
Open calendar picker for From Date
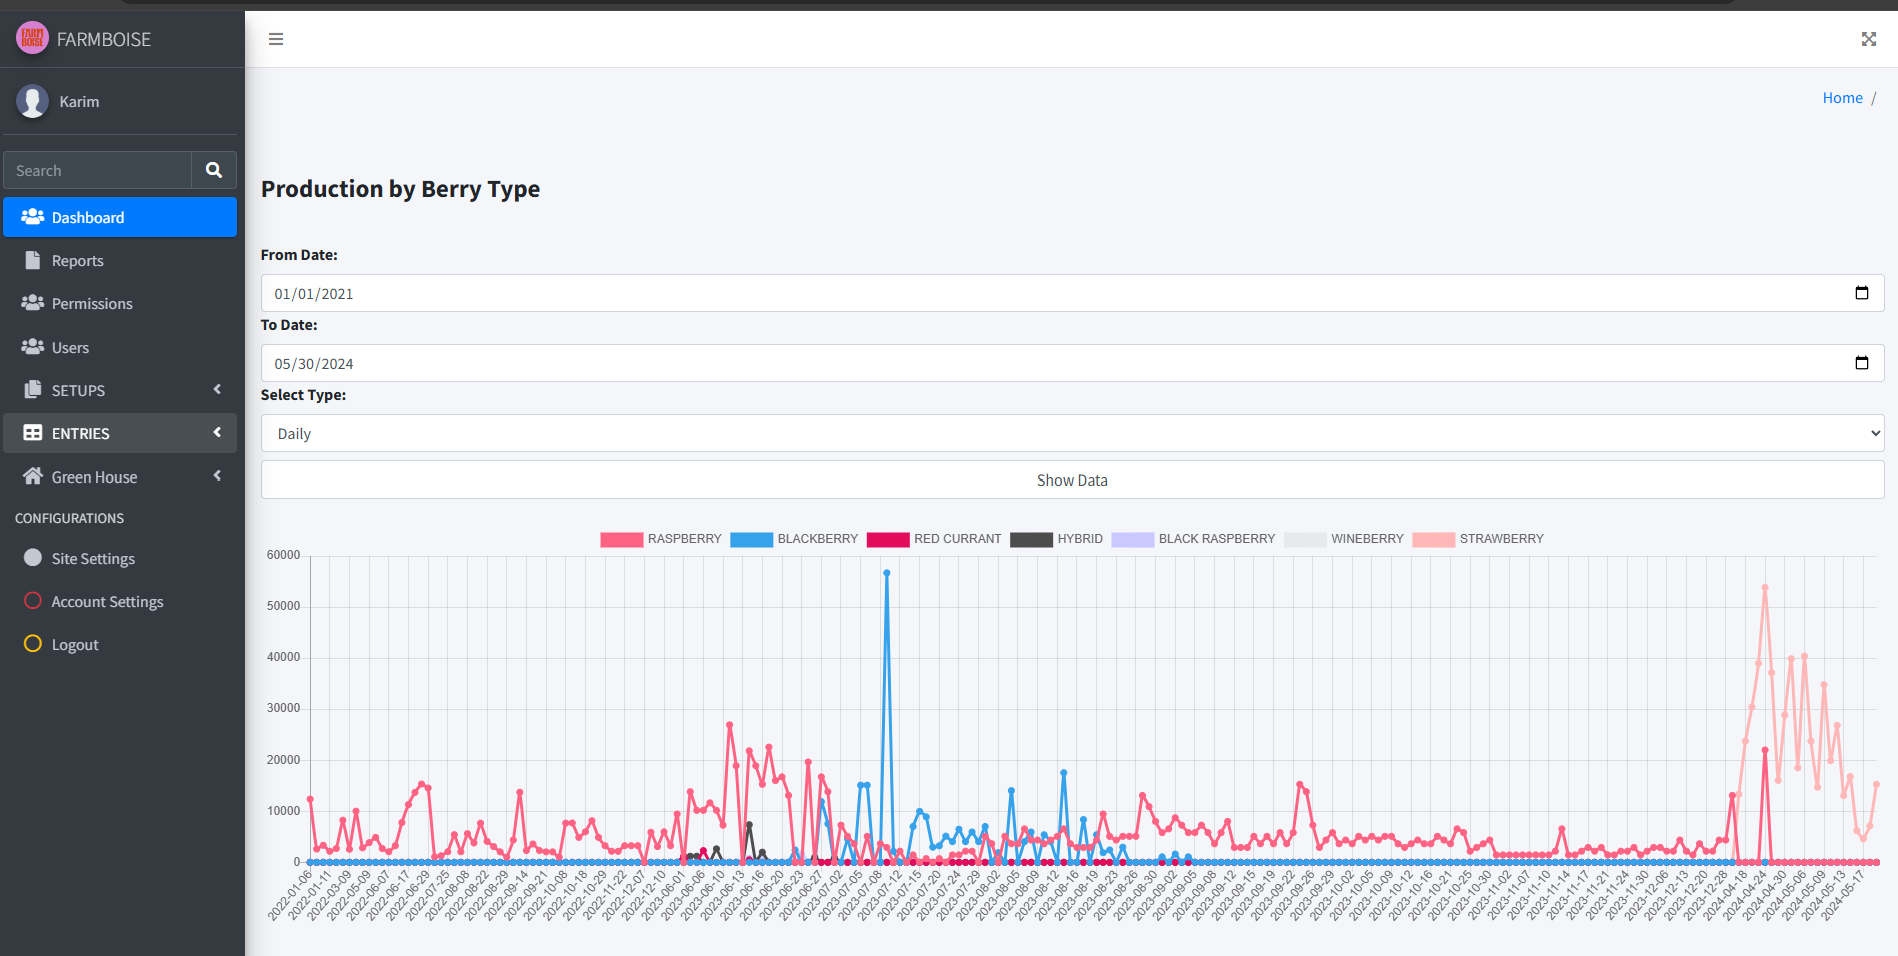[x=1861, y=293]
